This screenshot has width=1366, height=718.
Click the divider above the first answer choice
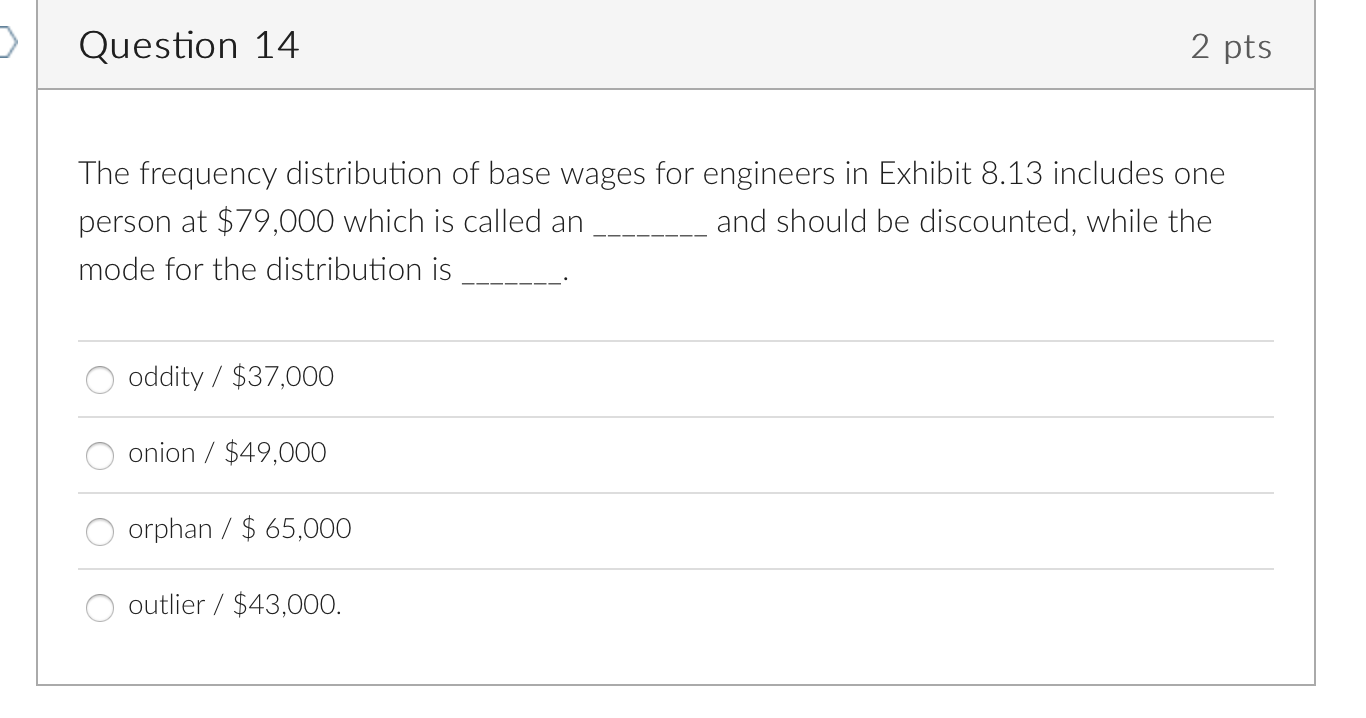676,341
